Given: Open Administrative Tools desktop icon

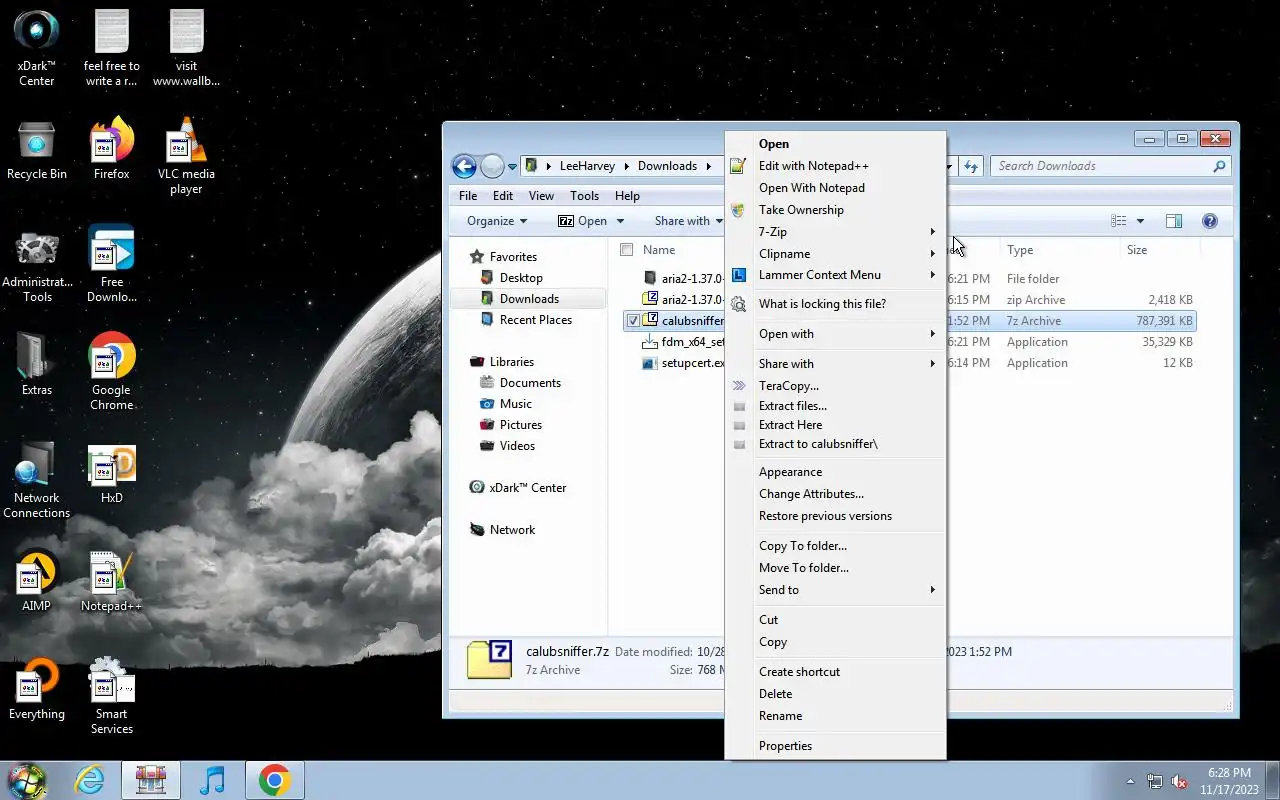Looking at the screenshot, I should (37, 266).
